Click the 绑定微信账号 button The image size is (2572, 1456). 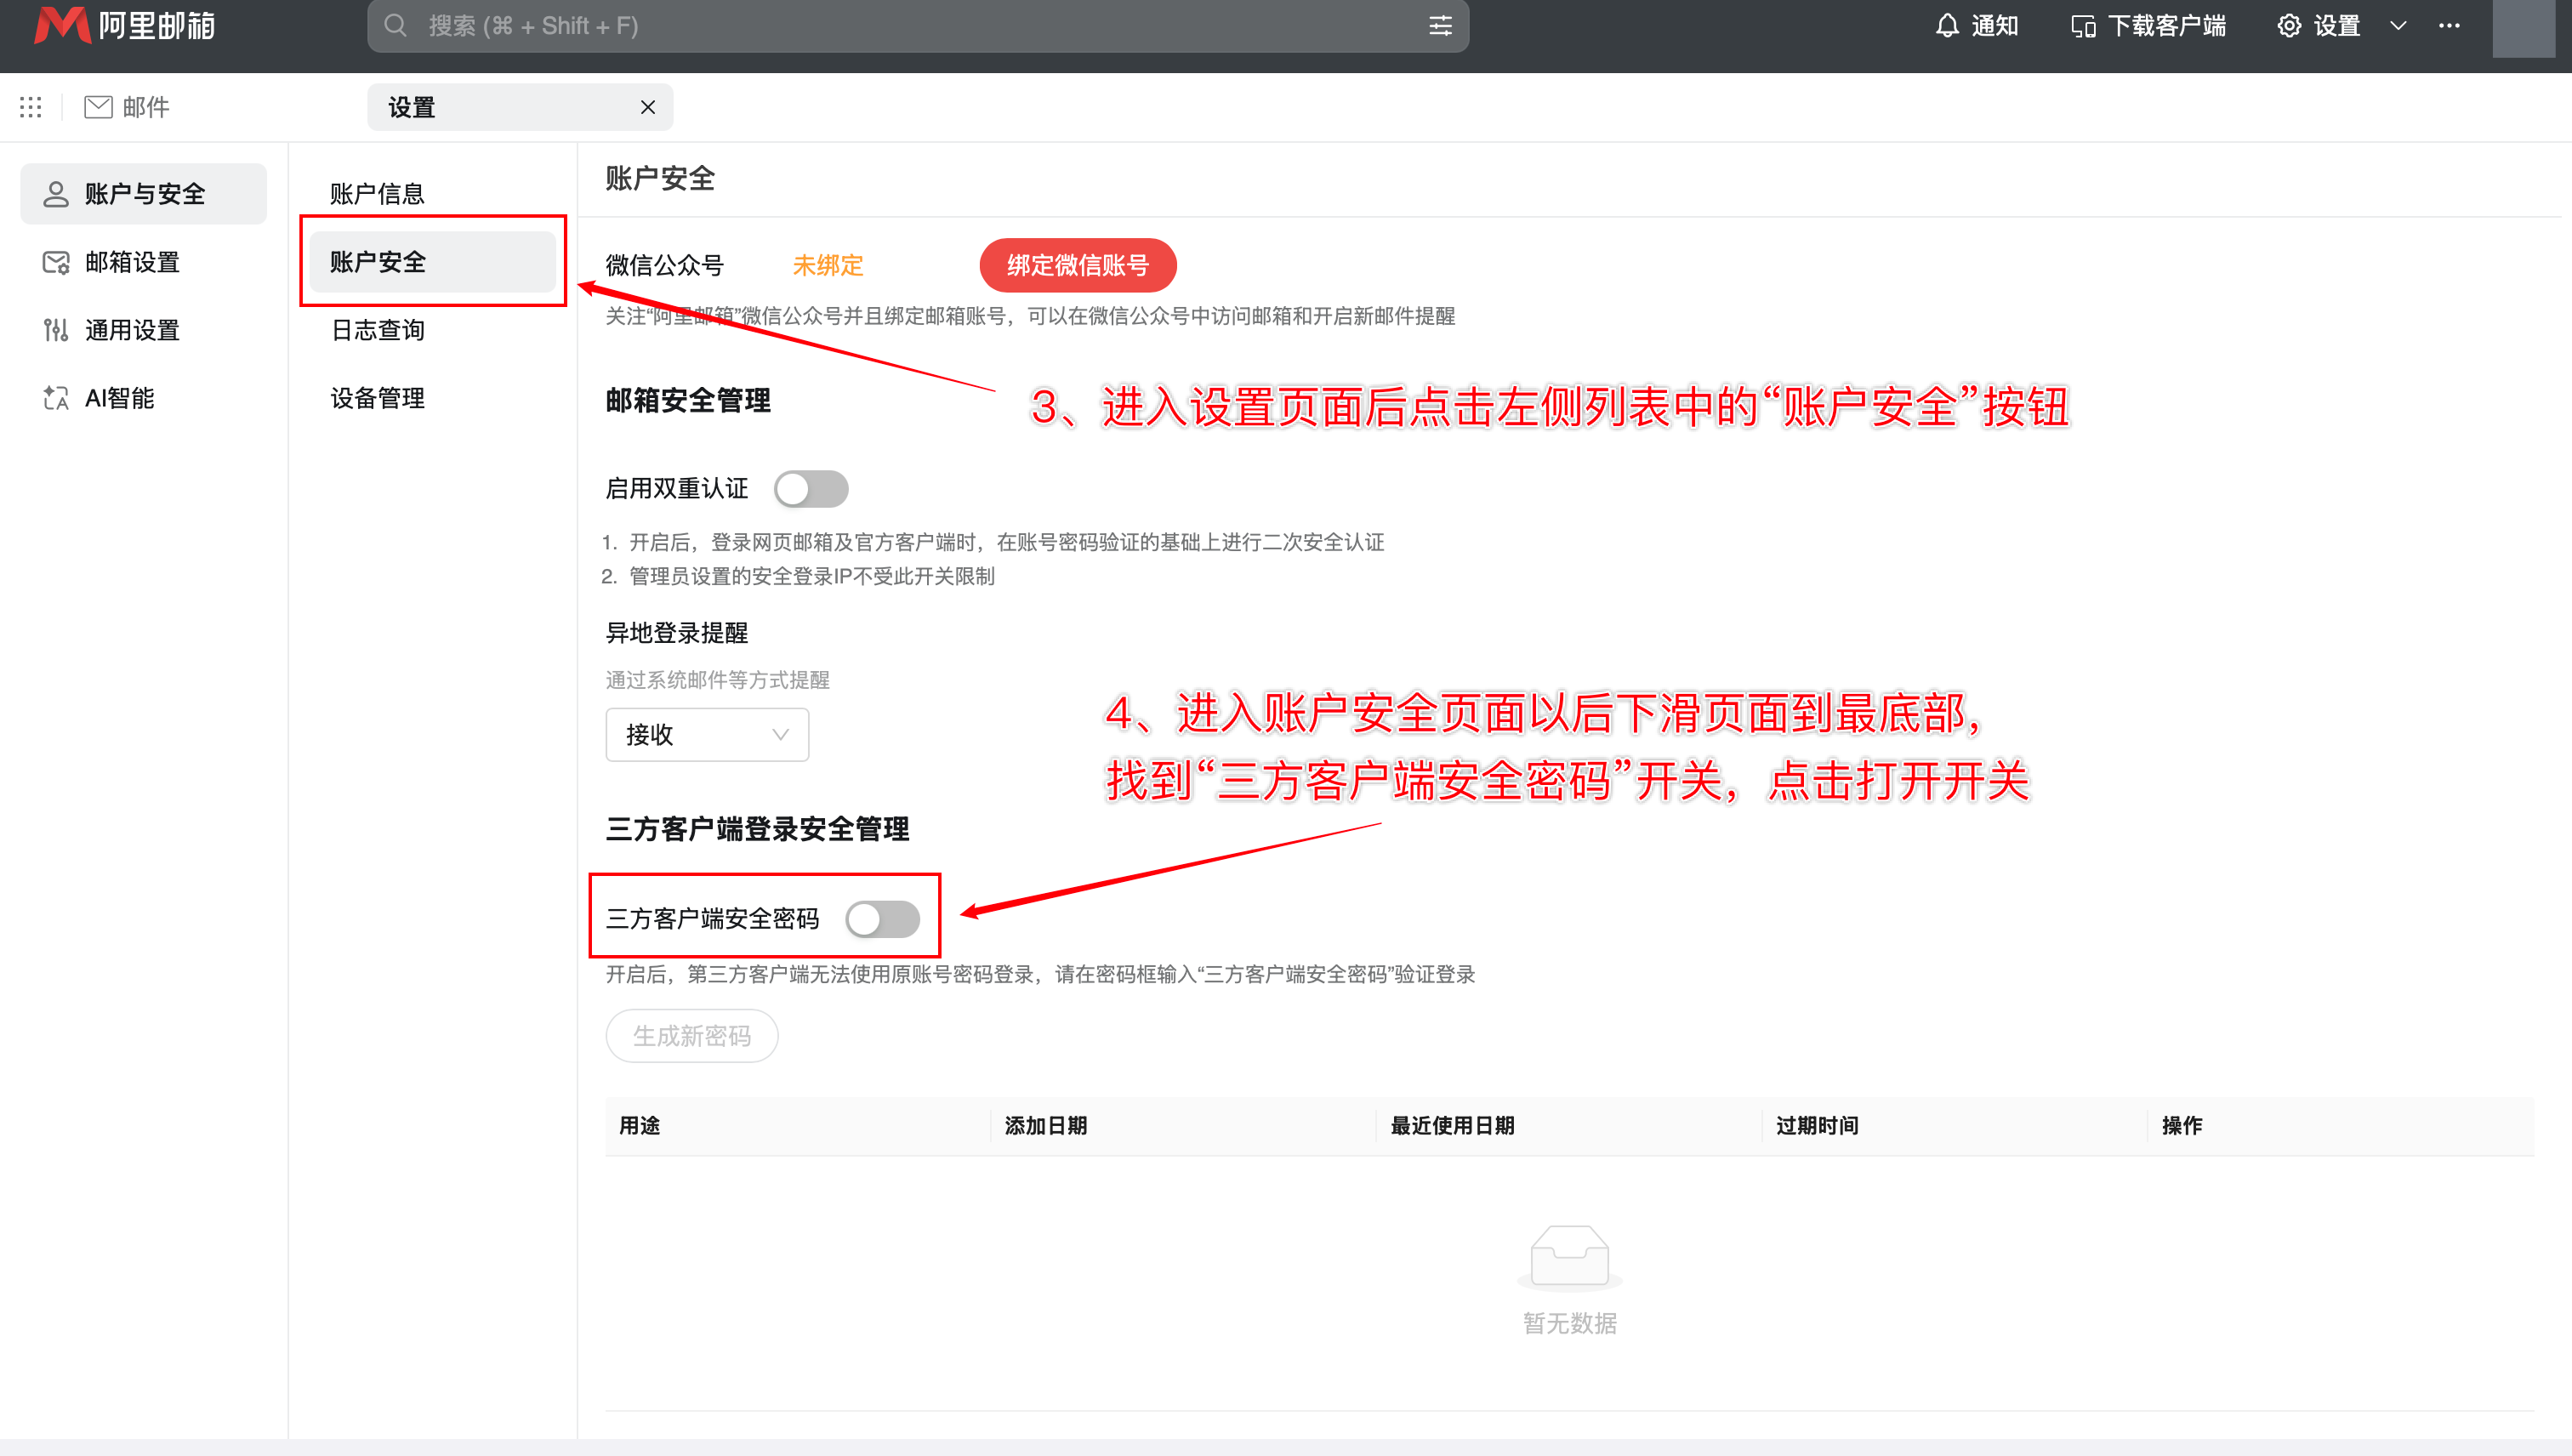[1078, 265]
